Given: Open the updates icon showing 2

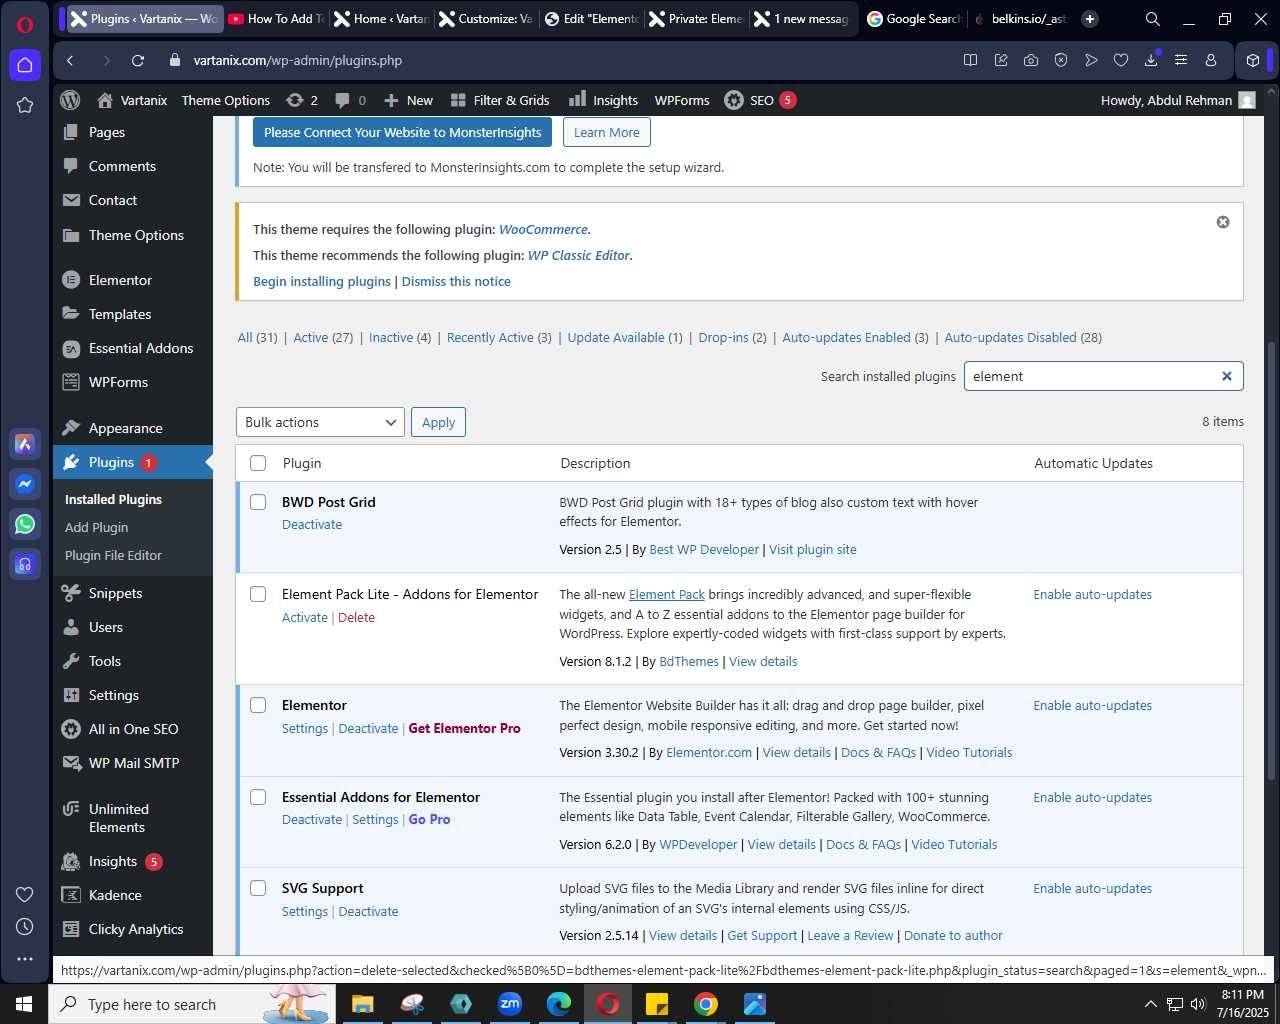Looking at the screenshot, I should [302, 100].
